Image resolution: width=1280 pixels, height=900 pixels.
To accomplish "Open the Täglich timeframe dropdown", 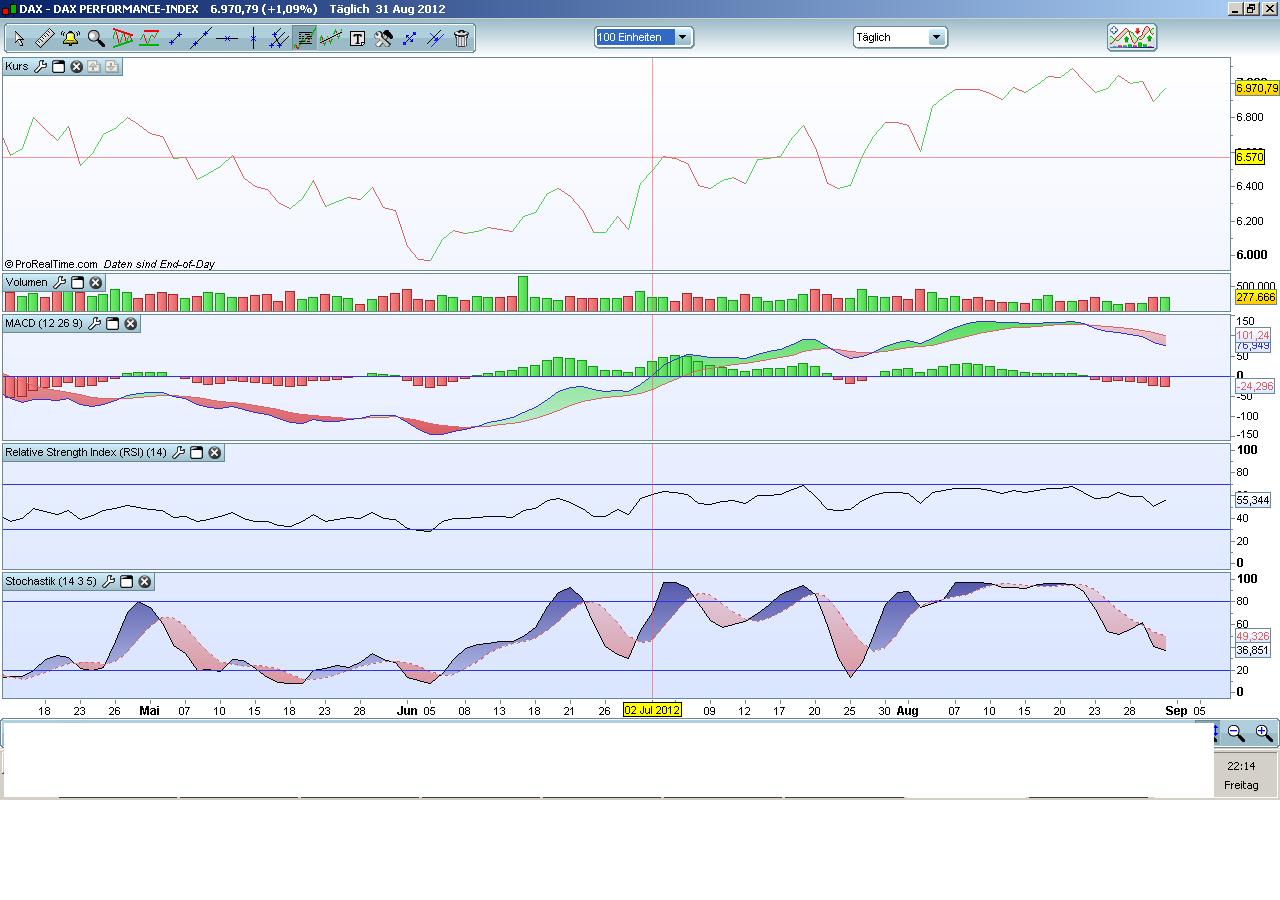I will 900,37.
